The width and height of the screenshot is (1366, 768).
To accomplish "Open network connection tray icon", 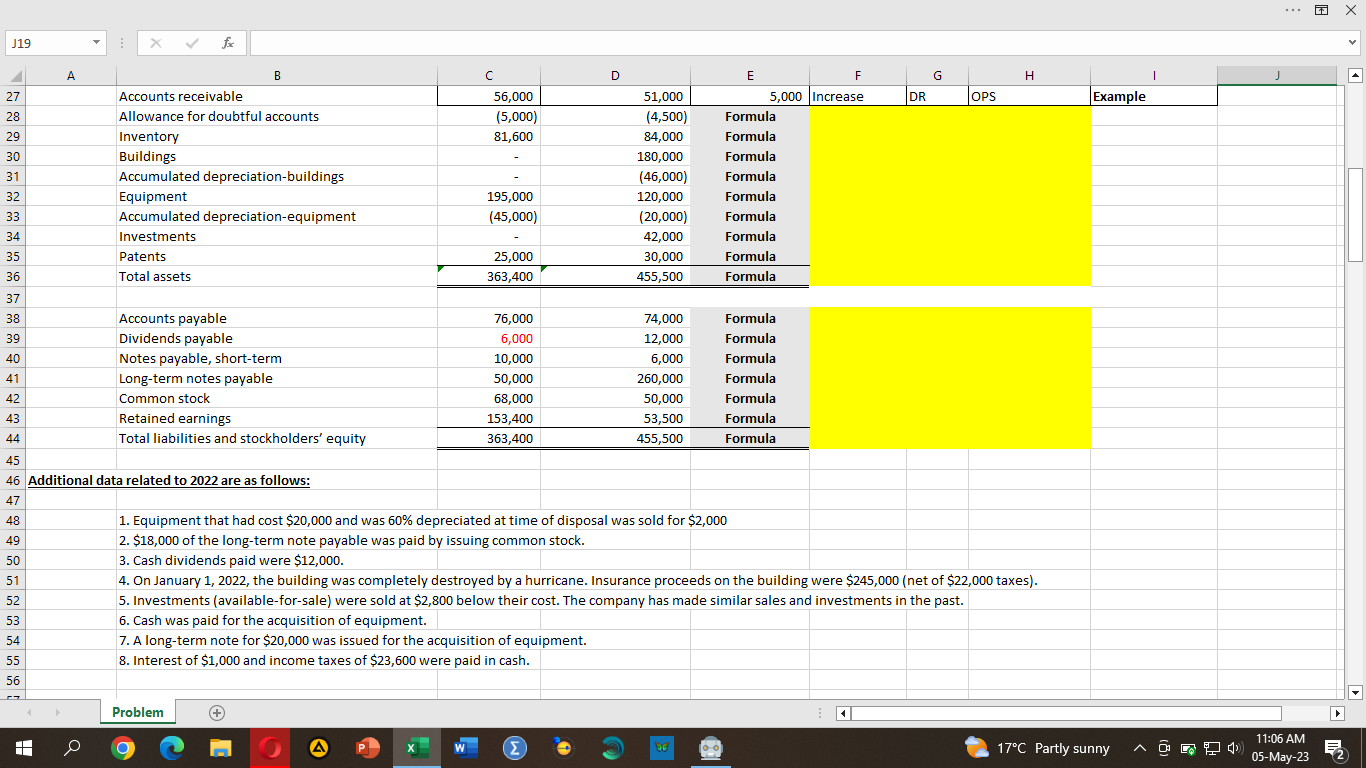I will coord(1212,748).
